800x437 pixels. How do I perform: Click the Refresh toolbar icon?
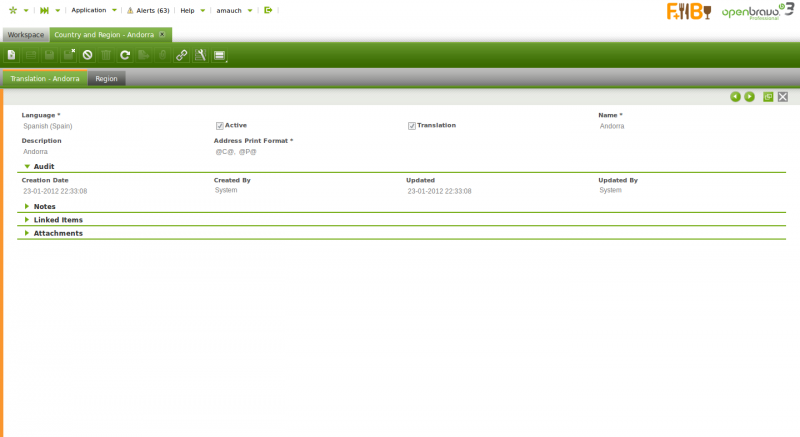[125, 55]
